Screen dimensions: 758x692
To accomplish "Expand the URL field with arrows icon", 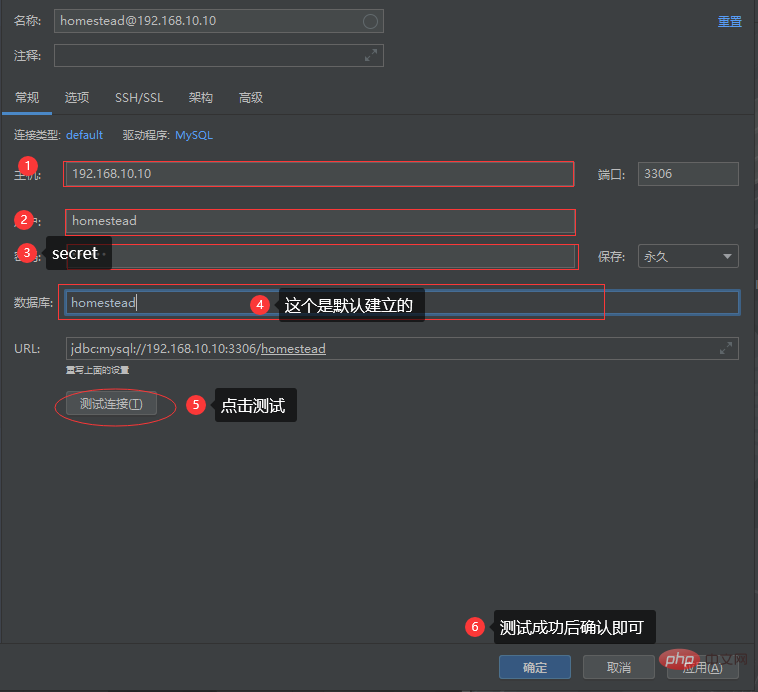I will [x=726, y=349].
